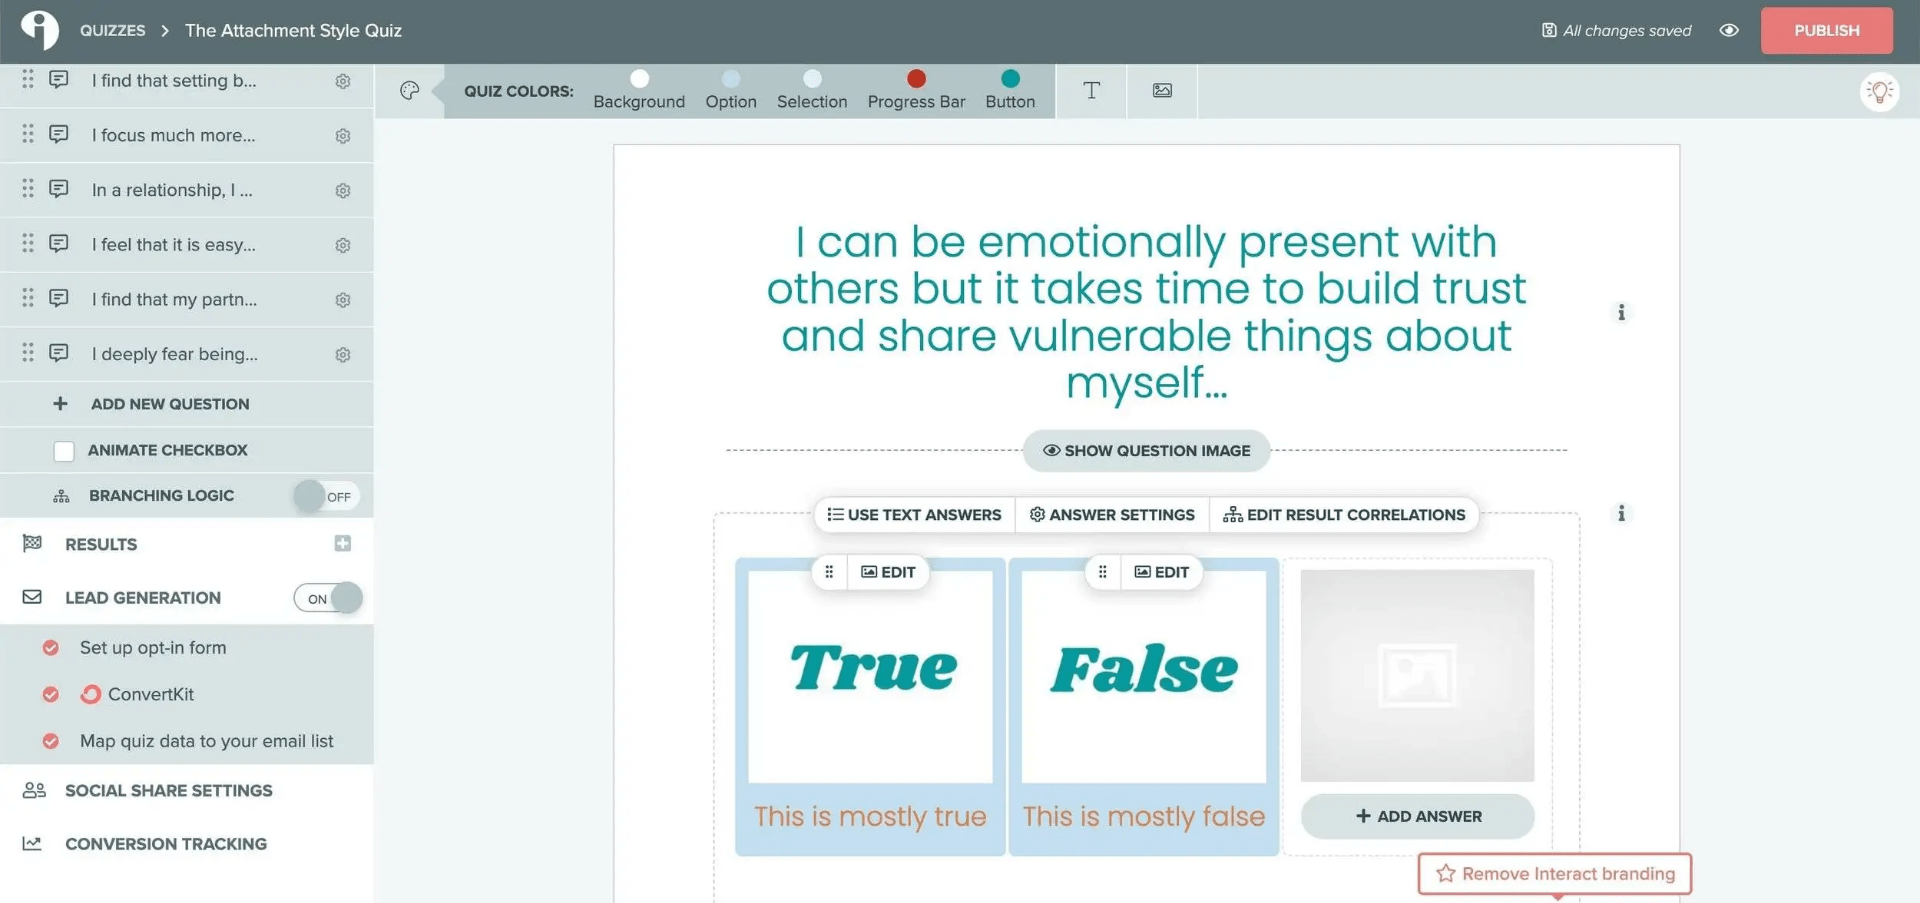The width and height of the screenshot is (1920, 903).
Task: Open the text font settings icon
Action: 1091,91
